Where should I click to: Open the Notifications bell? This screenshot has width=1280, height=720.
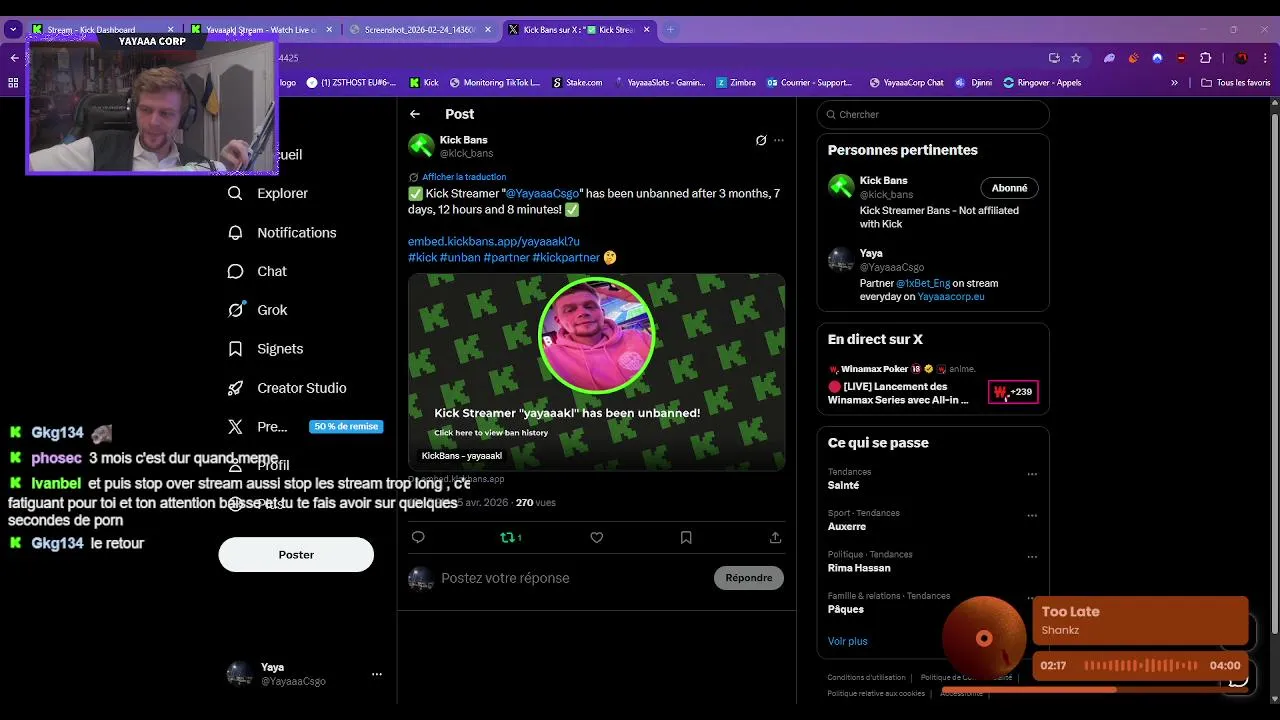[282, 232]
